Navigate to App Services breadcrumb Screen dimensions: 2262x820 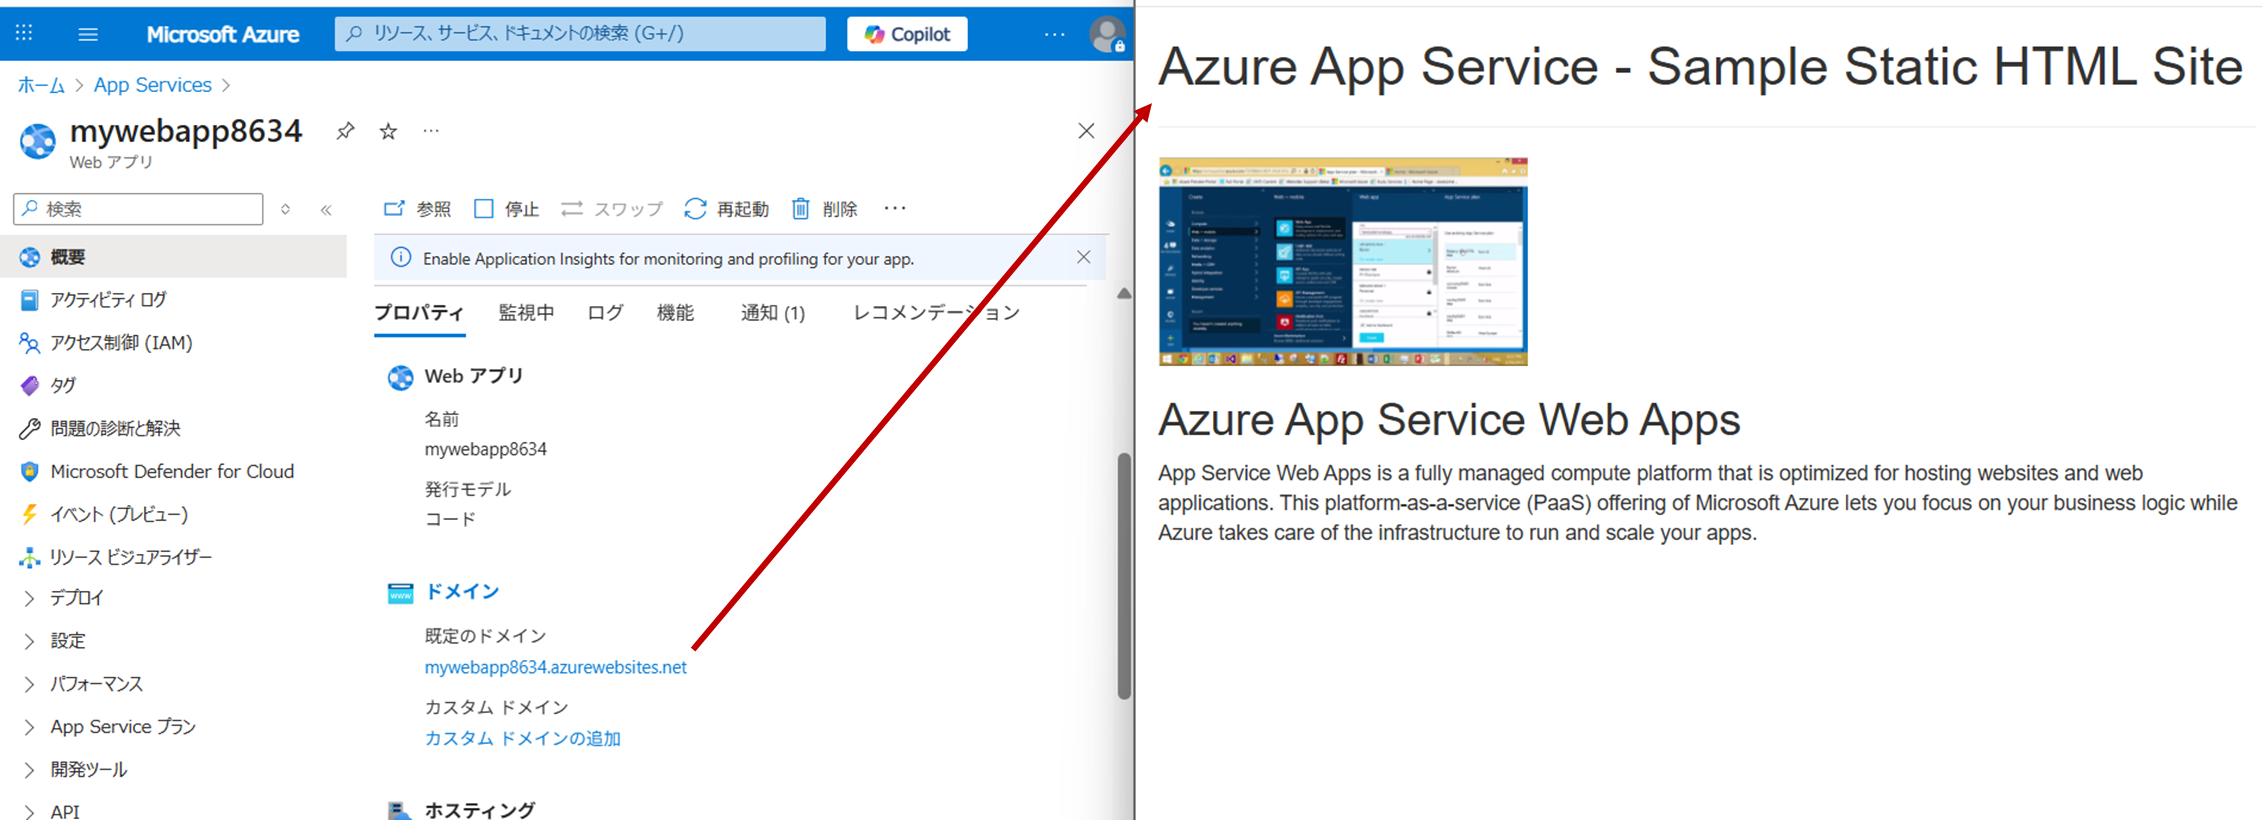(x=153, y=85)
